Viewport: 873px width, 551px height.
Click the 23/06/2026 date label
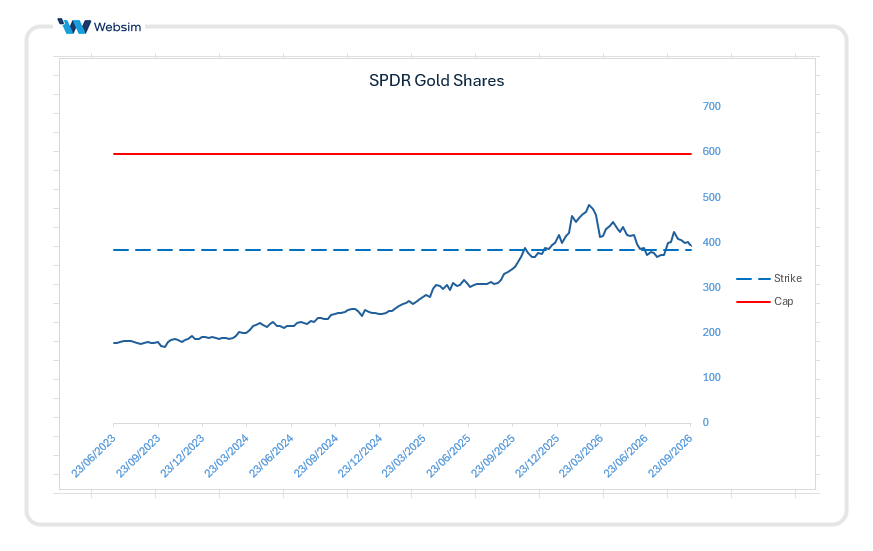click(x=626, y=456)
